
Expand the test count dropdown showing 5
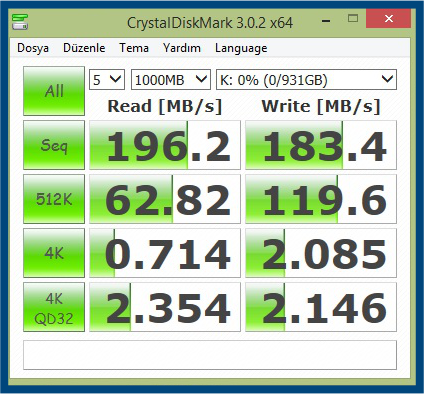[x=107, y=80]
